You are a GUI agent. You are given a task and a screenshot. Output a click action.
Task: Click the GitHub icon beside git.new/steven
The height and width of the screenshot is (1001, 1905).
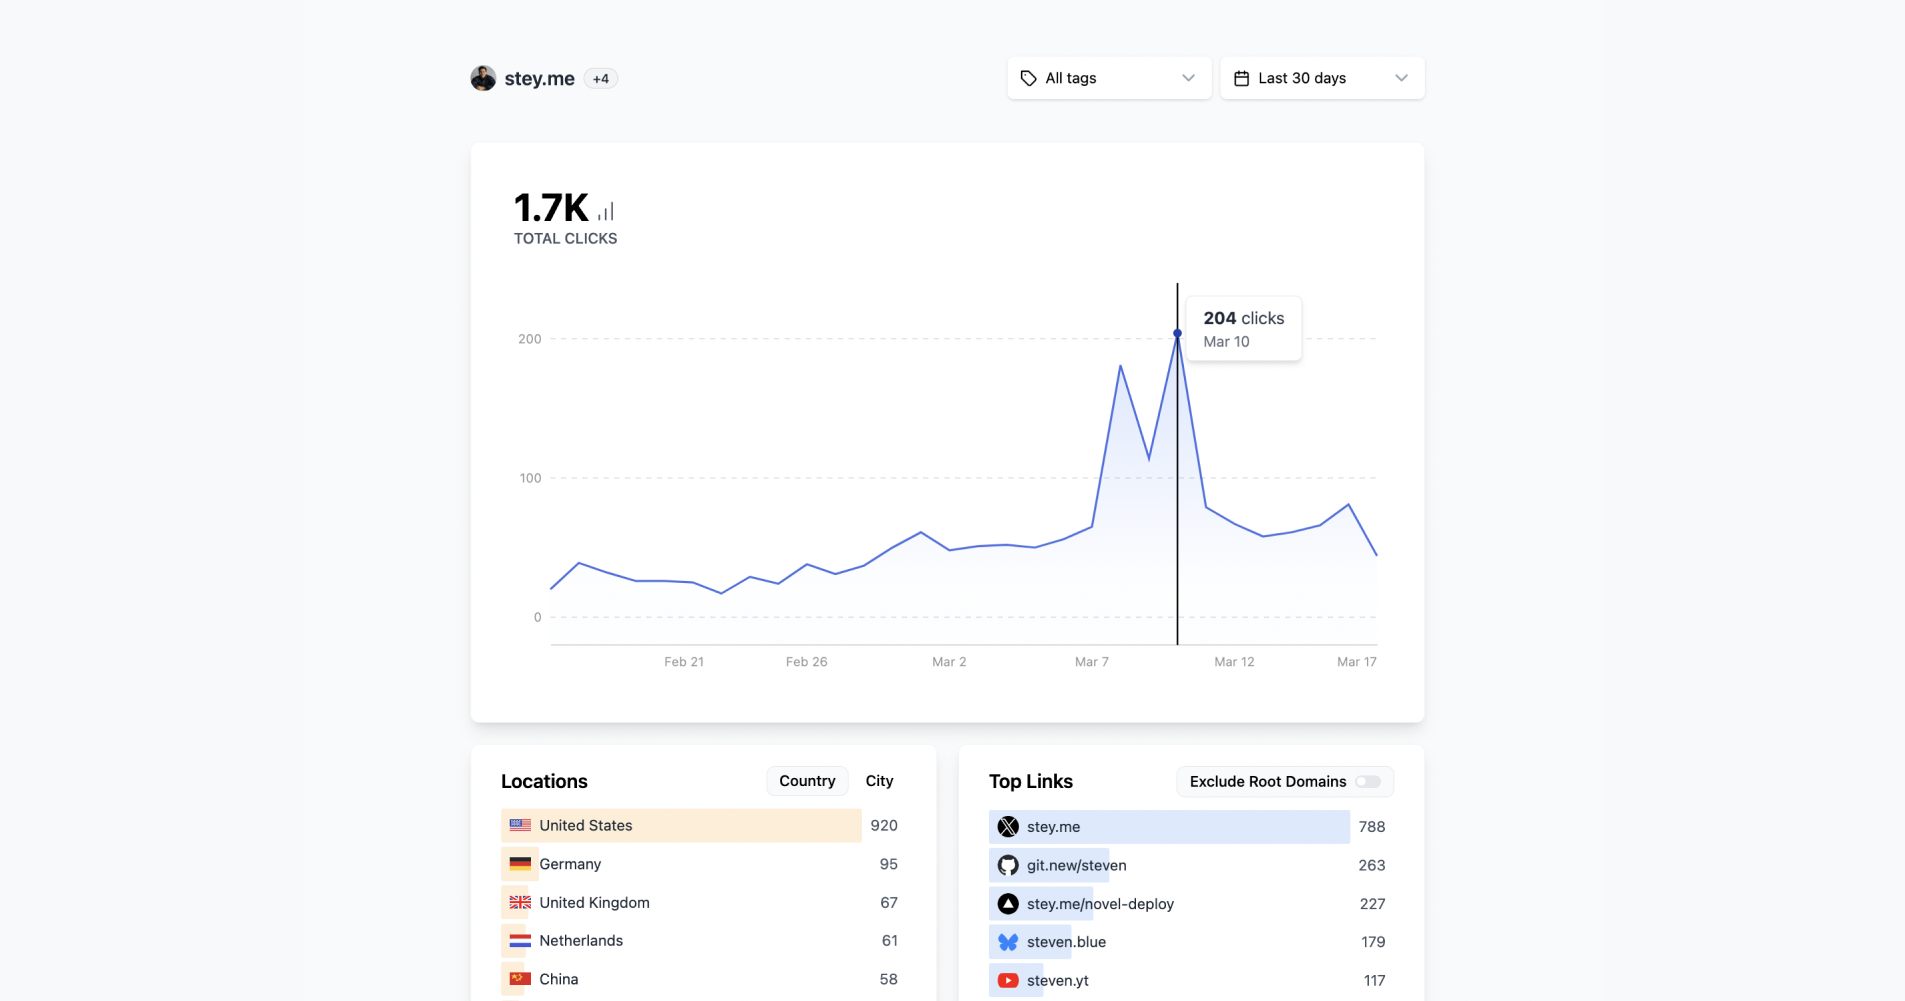tap(1009, 865)
